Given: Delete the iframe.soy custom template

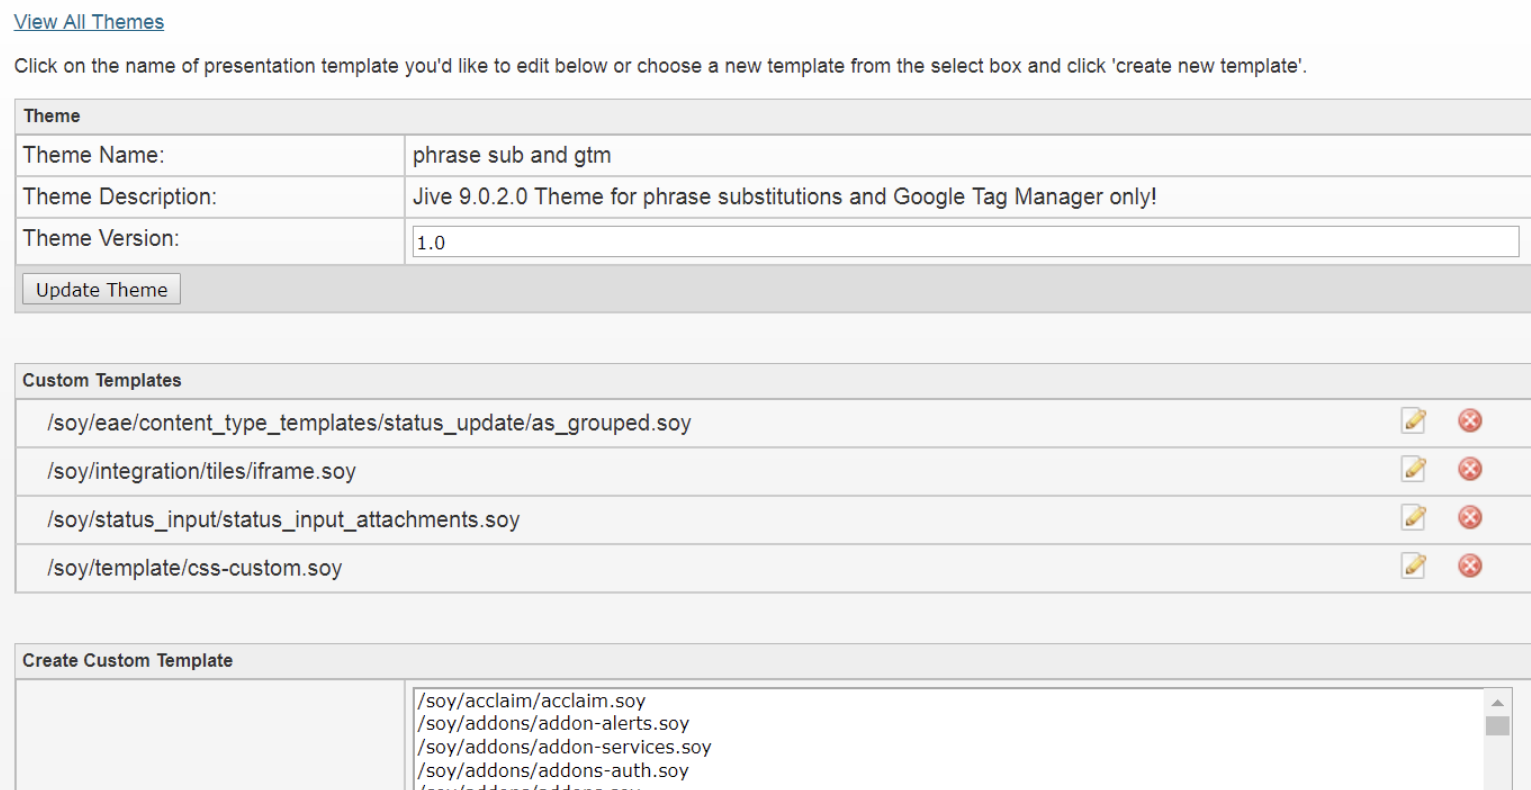Looking at the screenshot, I should 1469,469.
